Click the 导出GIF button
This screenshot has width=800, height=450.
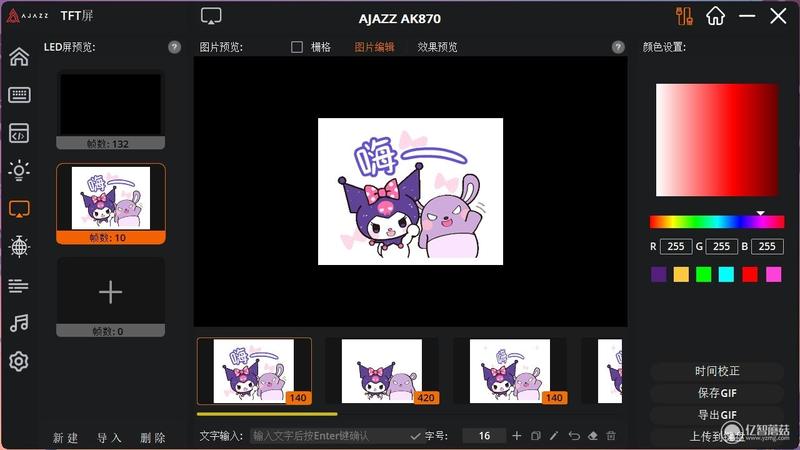point(717,415)
